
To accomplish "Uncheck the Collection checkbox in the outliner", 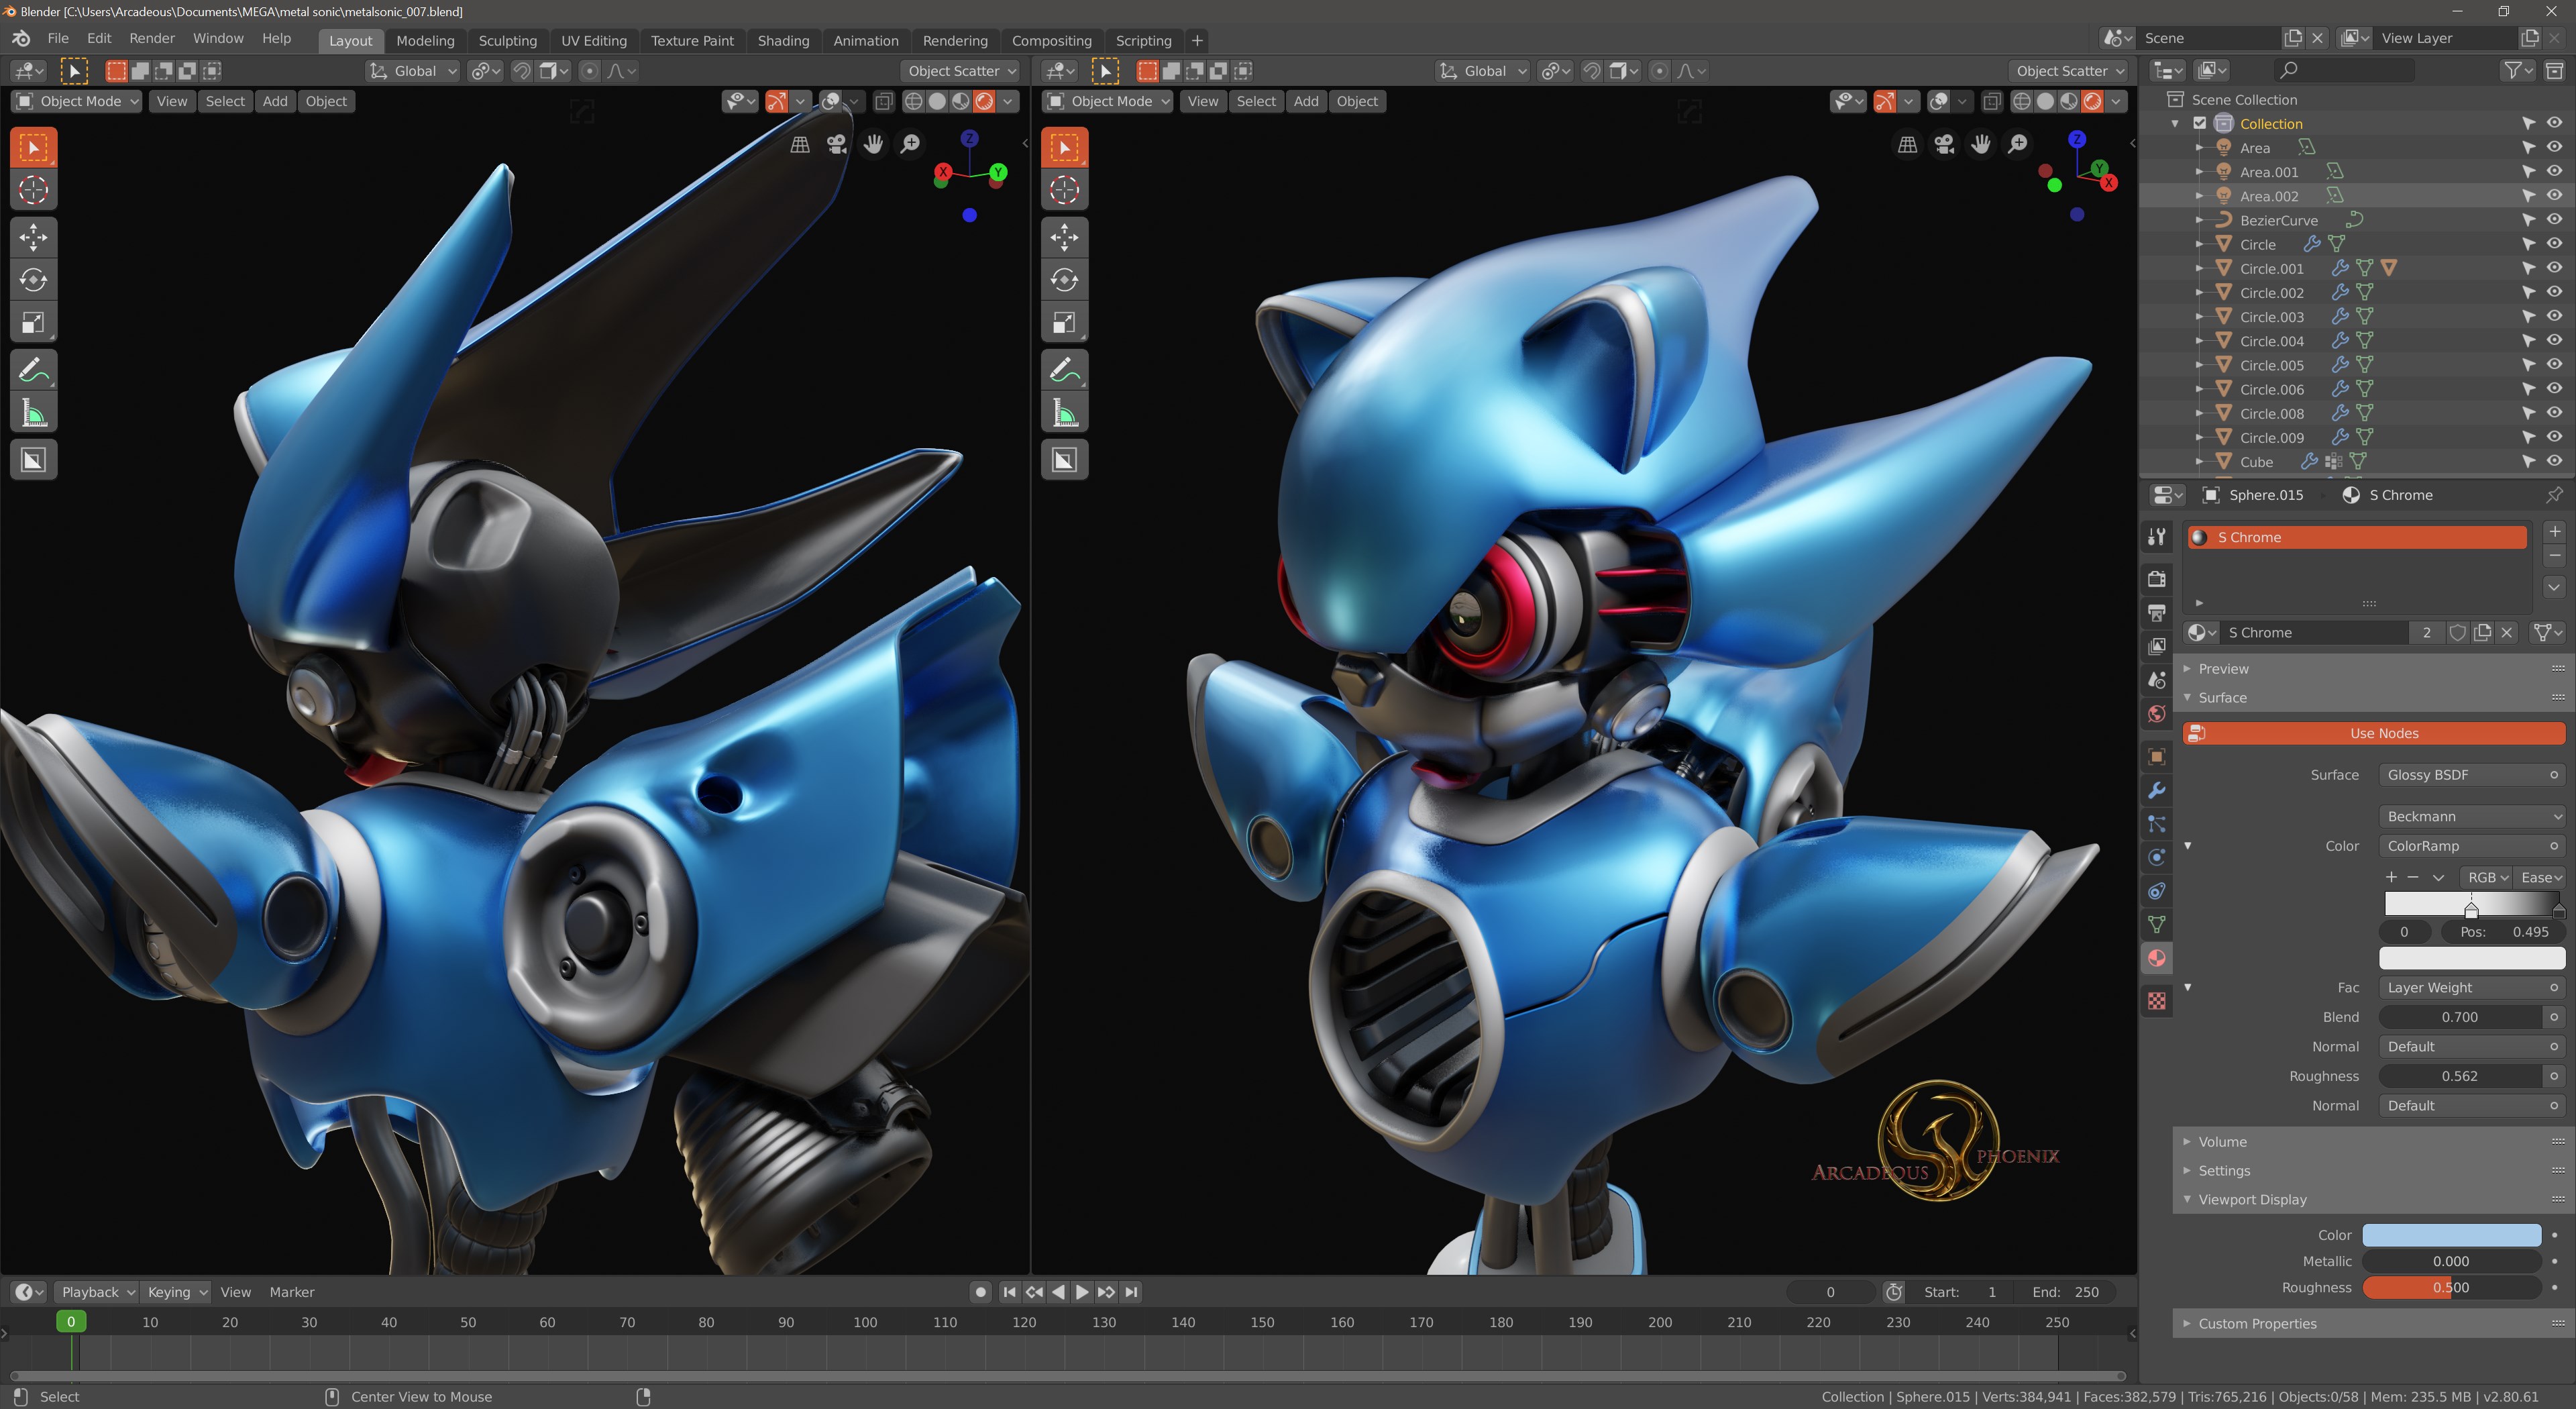I will 2200,123.
